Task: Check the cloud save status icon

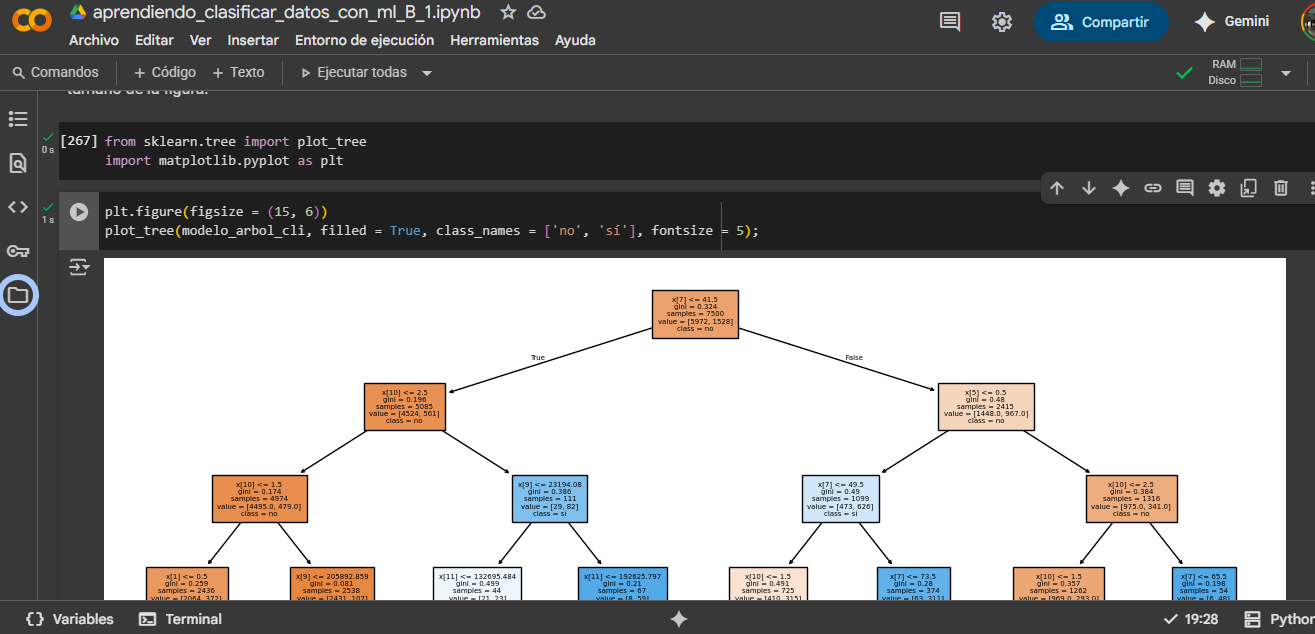Action: coord(536,12)
